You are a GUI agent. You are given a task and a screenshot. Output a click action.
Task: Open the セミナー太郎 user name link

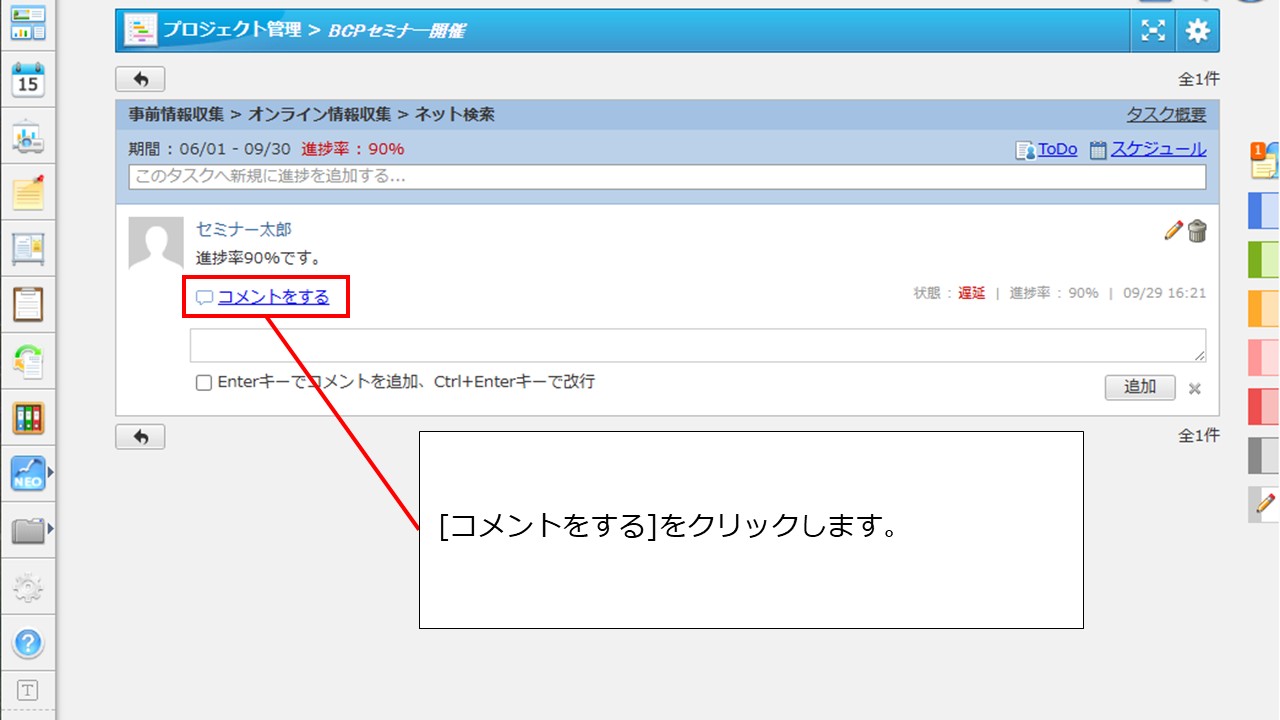click(x=244, y=230)
